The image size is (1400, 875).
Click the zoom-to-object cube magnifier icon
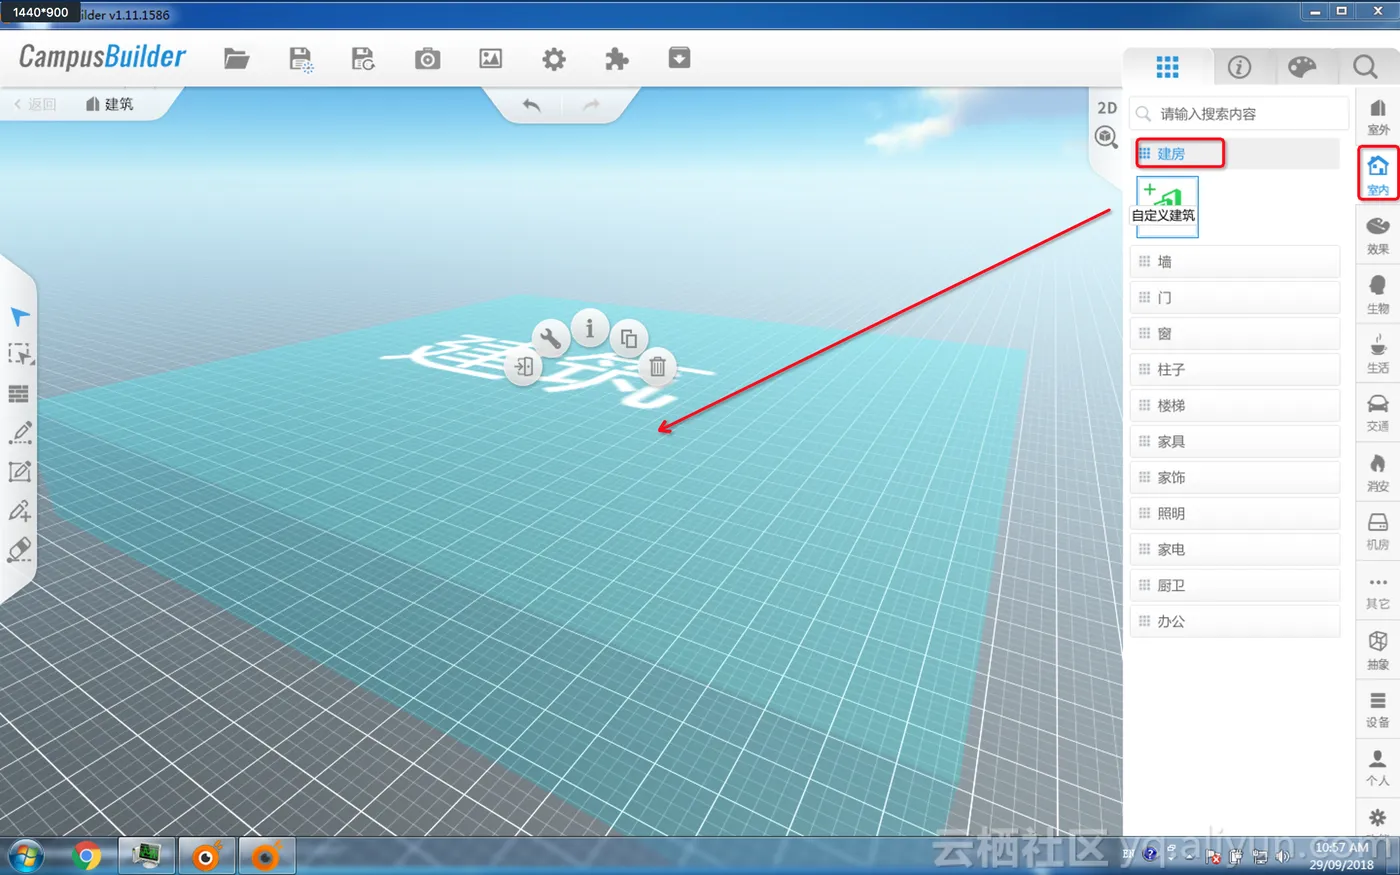(x=1106, y=138)
